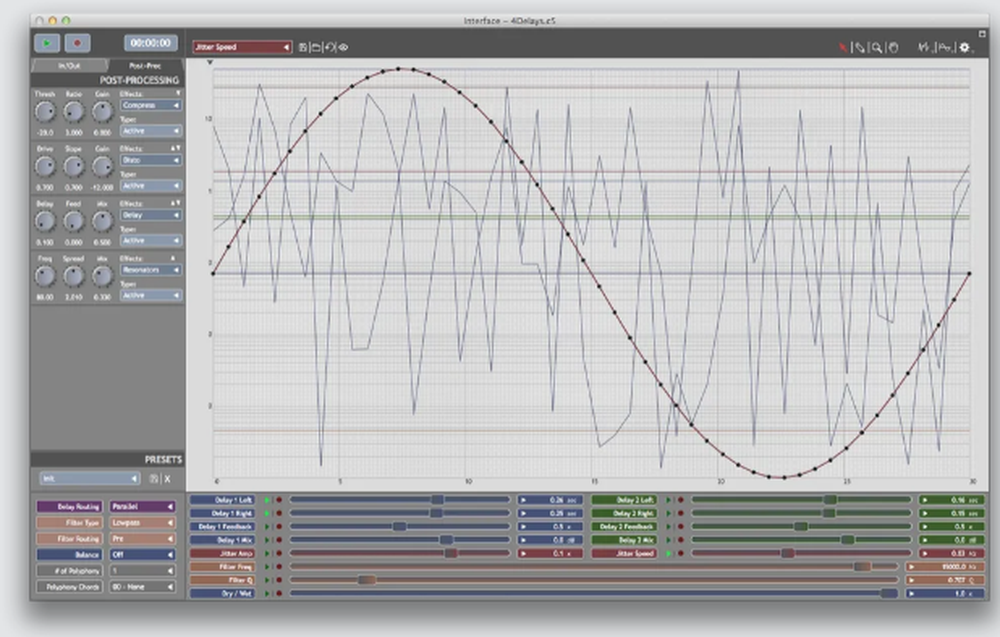Viewport: 1000px width, 637px height.
Task: Open the Polyphony Chords dropdown
Action: coord(142,587)
